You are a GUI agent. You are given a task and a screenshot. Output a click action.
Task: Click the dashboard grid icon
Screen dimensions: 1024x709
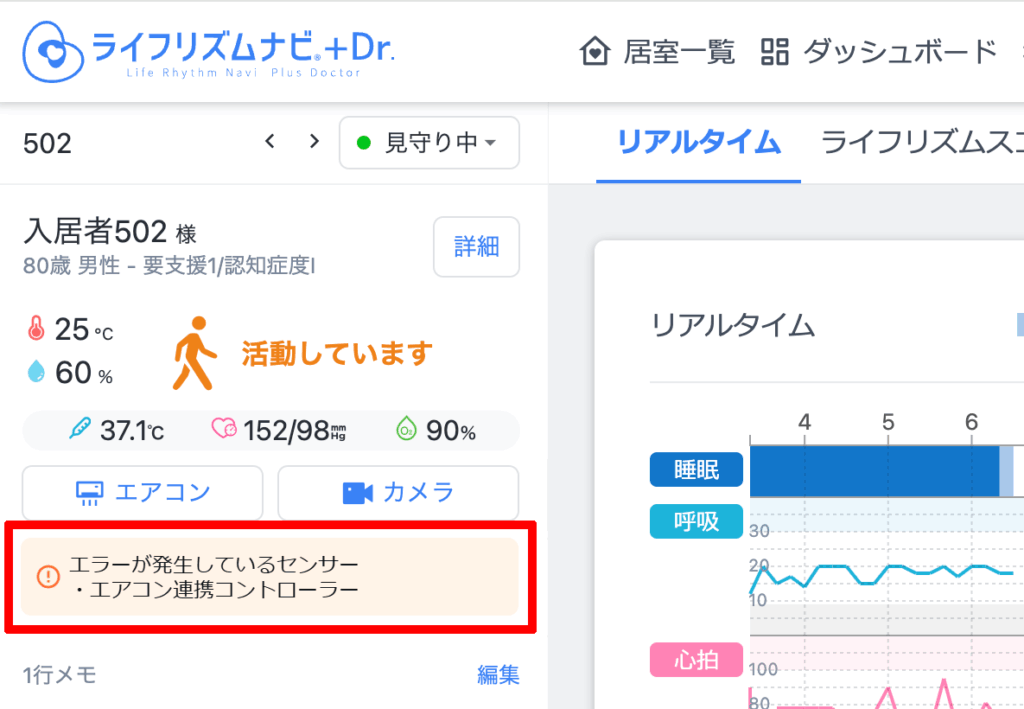point(775,51)
